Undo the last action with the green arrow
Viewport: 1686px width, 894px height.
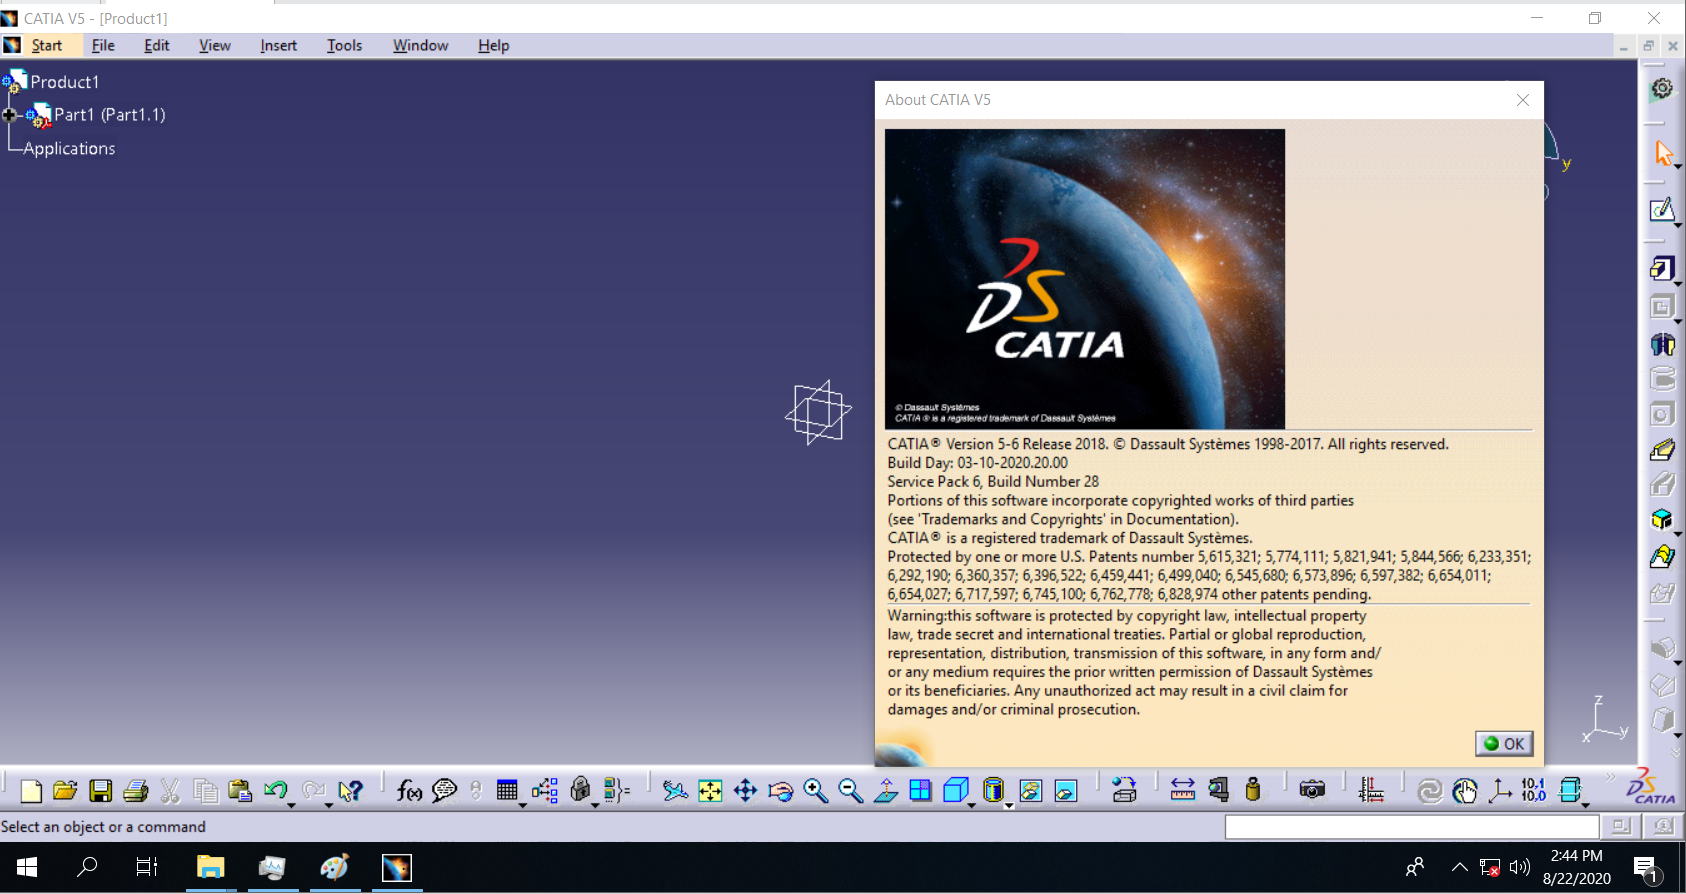click(275, 790)
